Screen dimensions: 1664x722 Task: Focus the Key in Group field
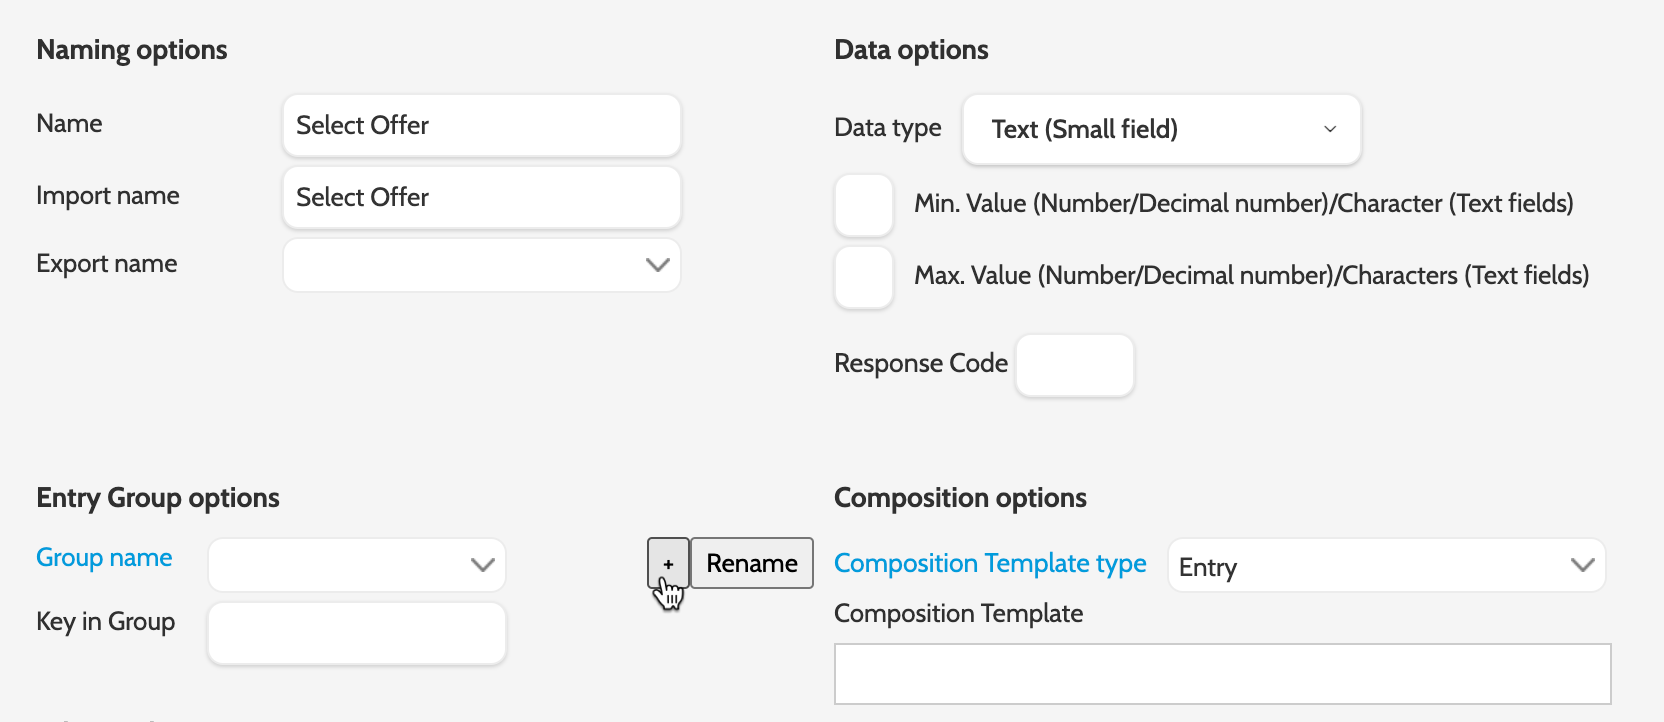click(x=357, y=633)
